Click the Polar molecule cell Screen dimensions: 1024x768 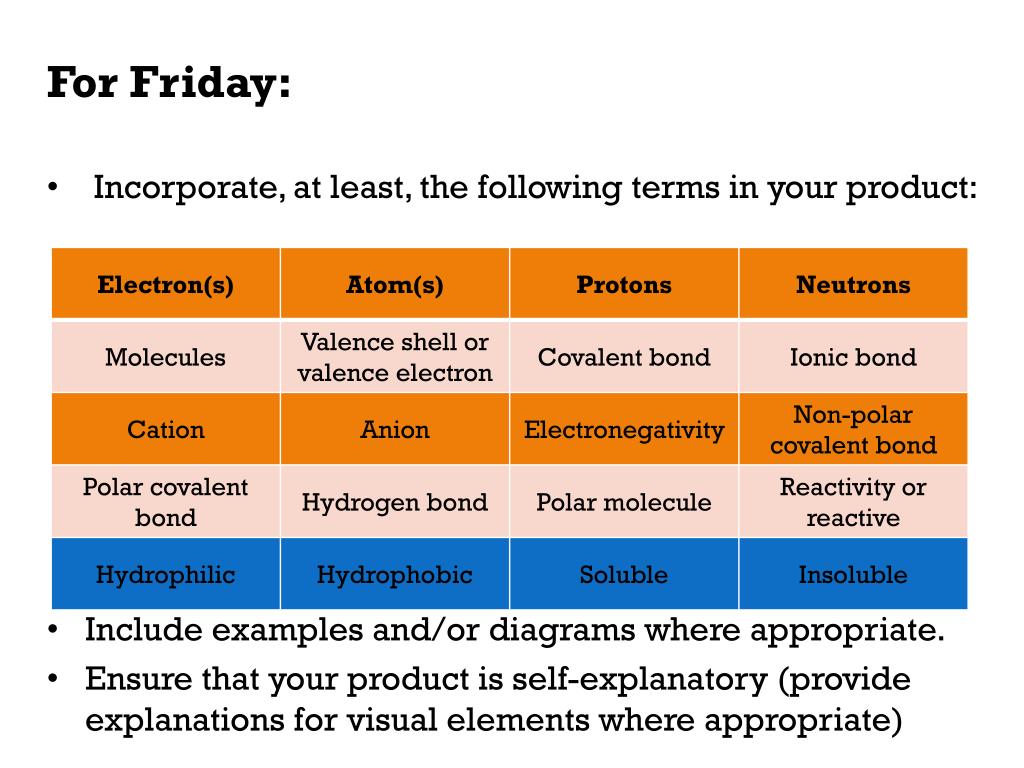[x=624, y=502]
